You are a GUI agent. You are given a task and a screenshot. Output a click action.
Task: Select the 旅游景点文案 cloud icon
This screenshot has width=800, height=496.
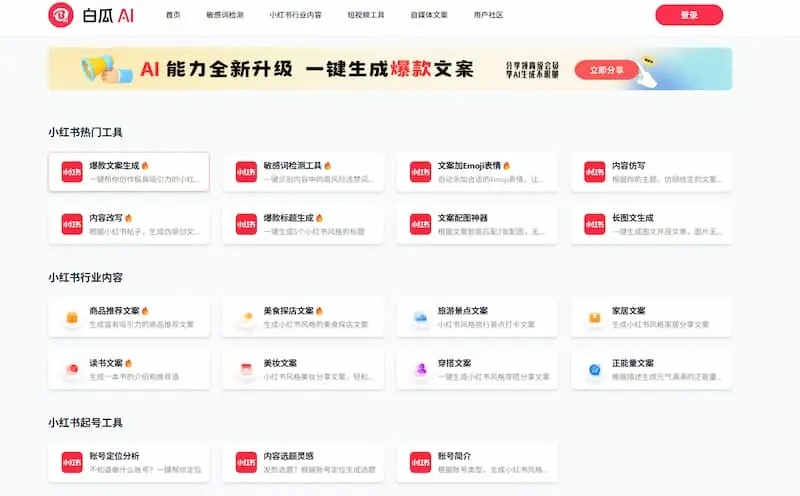coord(420,317)
